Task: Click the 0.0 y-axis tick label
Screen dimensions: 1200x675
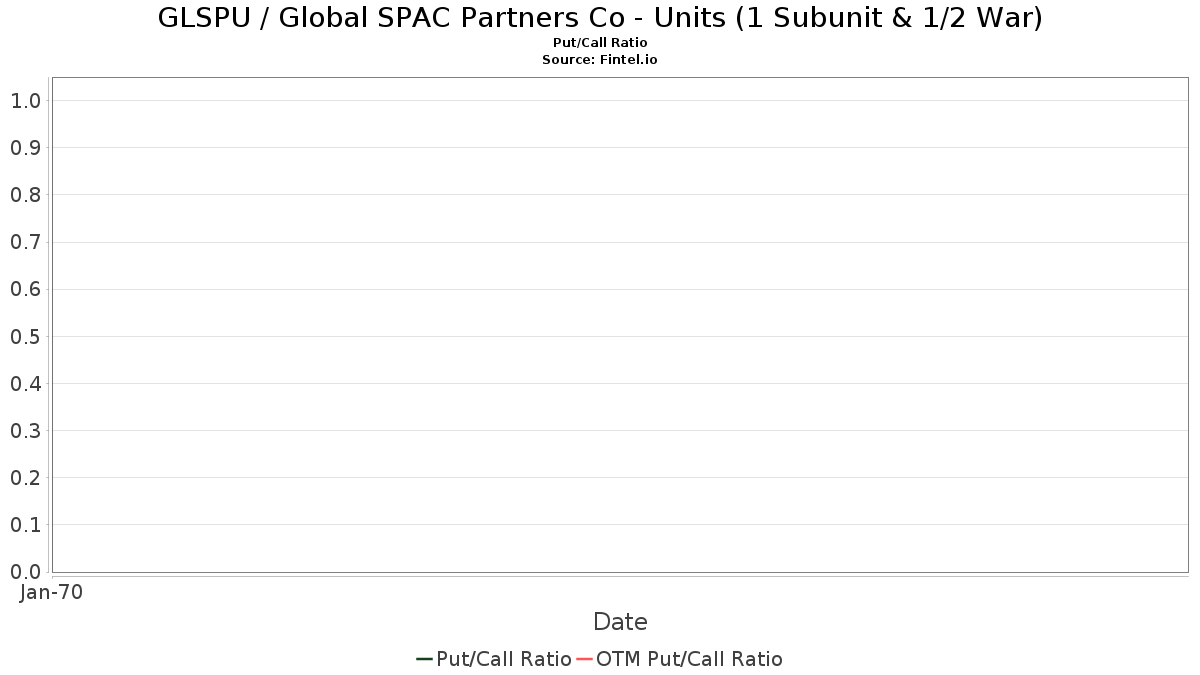Action: 25,572
